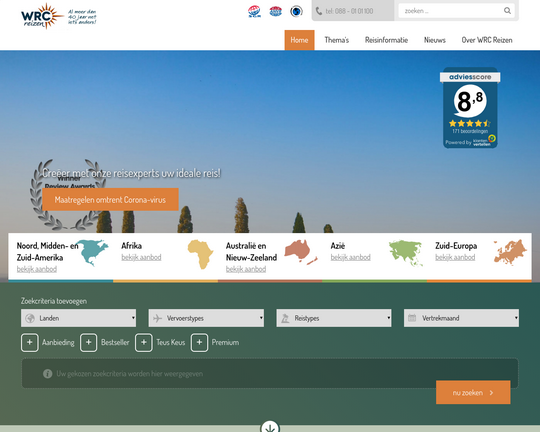Click the Australia map icon
The height and width of the screenshot is (432, 540).
coord(300,252)
